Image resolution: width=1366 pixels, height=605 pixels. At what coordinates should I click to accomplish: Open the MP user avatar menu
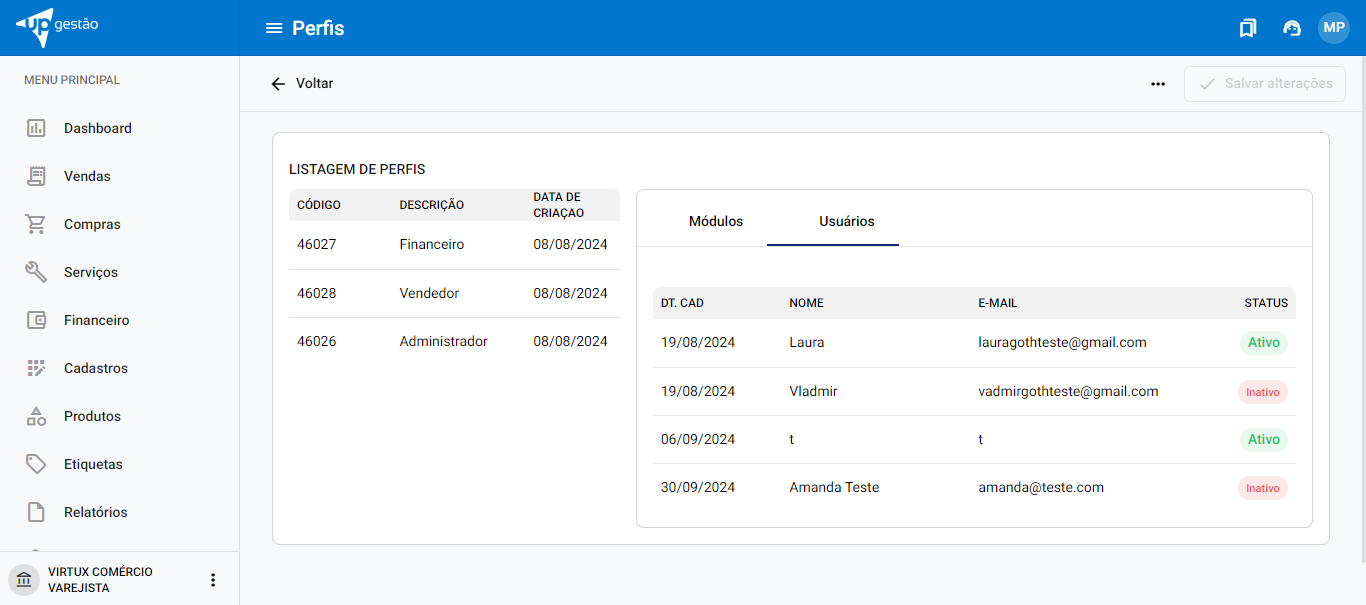tap(1334, 28)
